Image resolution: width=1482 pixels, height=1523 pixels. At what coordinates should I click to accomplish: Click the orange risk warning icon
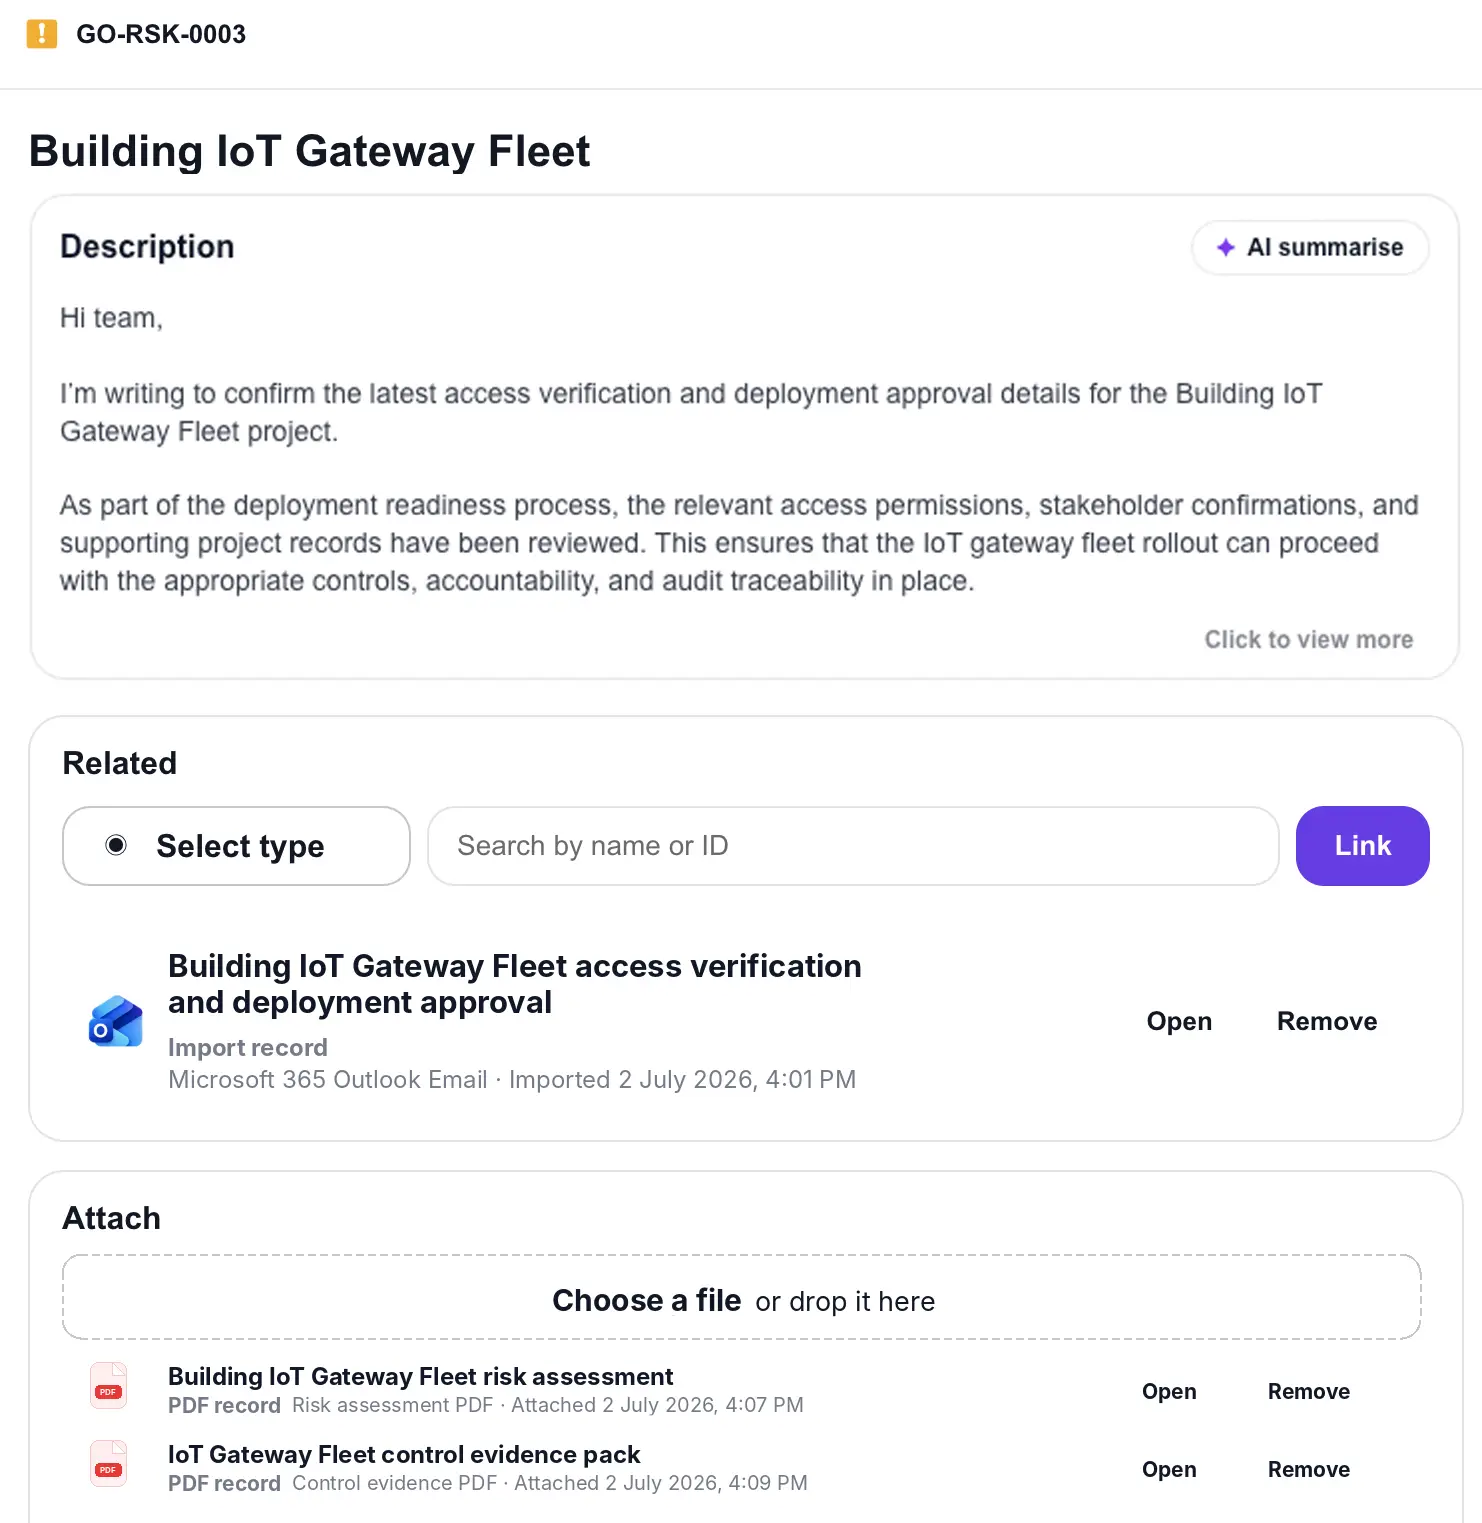(41, 34)
